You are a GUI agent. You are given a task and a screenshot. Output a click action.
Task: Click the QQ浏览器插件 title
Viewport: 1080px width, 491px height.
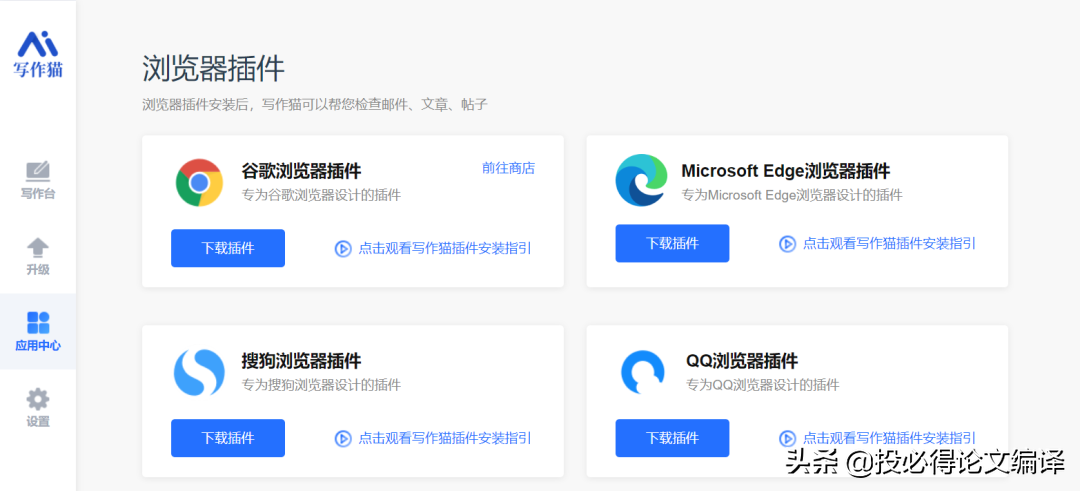pyautogui.click(x=742, y=361)
